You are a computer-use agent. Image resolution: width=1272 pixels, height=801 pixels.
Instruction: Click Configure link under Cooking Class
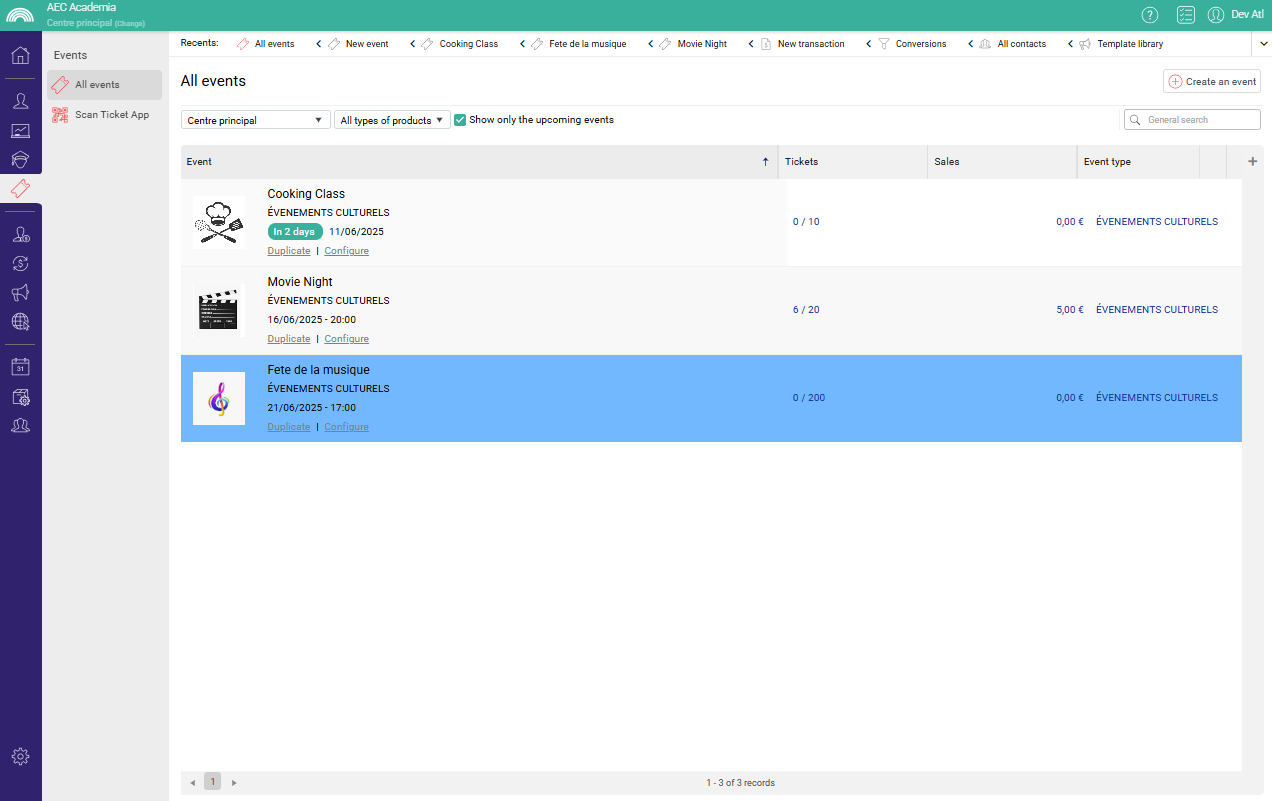point(346,251)
